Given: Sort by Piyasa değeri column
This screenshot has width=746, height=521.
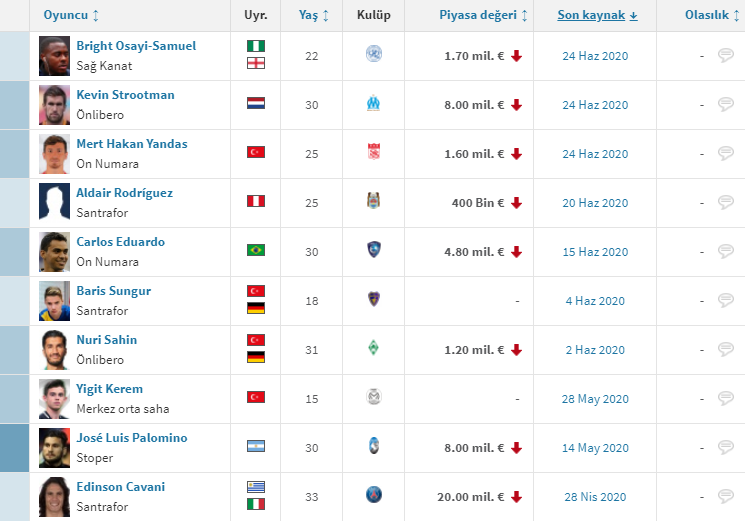Looking at the screenshot, I should tap(484, 16).
